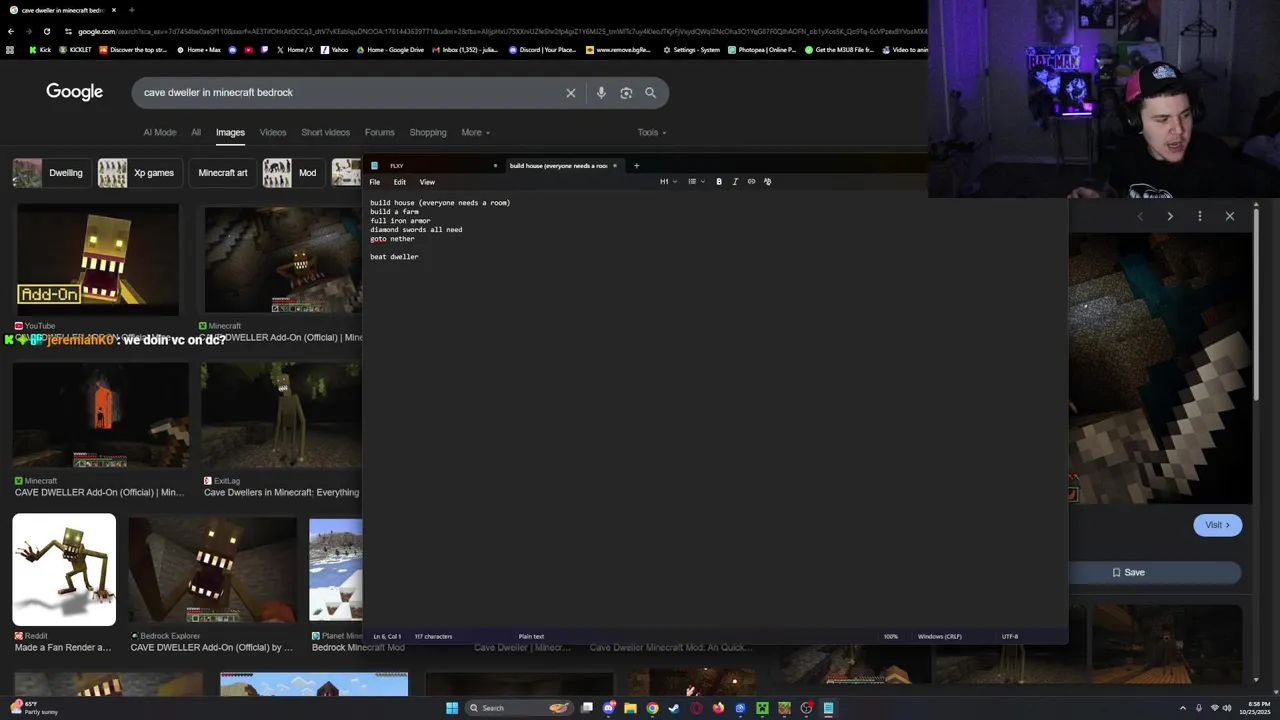Toggle italic formatting in Notepad
The width and height of the screenshot is (1280, 720).
[x=735, y=182]
